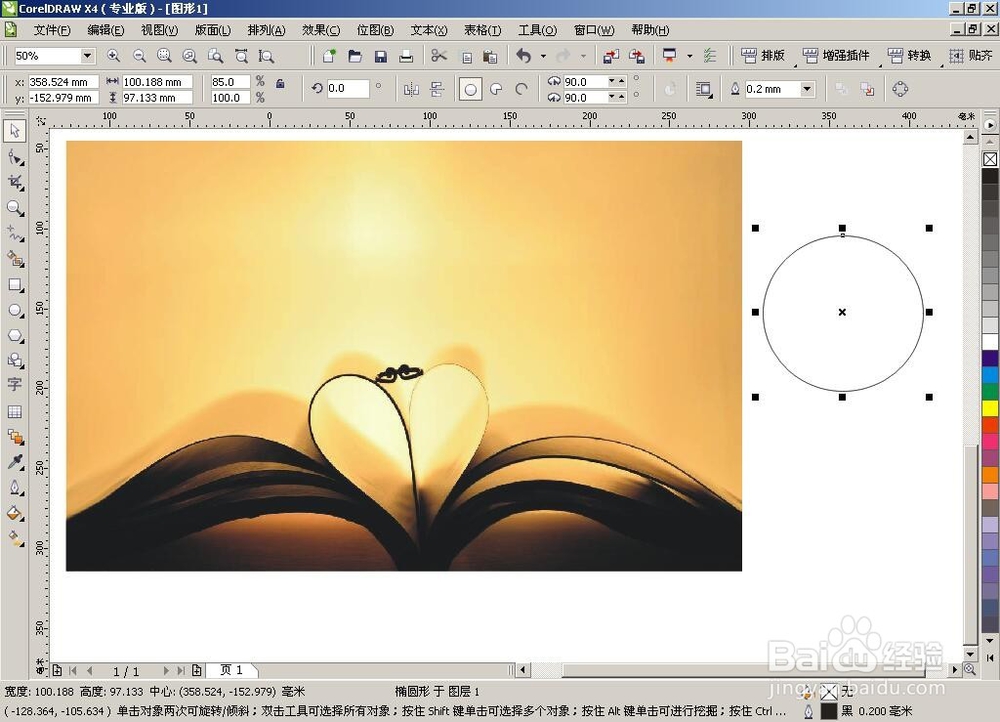Choose the Ellipse tool in toolbox
This screenshot has height=722, width=1000.
[x=15, y=311]
